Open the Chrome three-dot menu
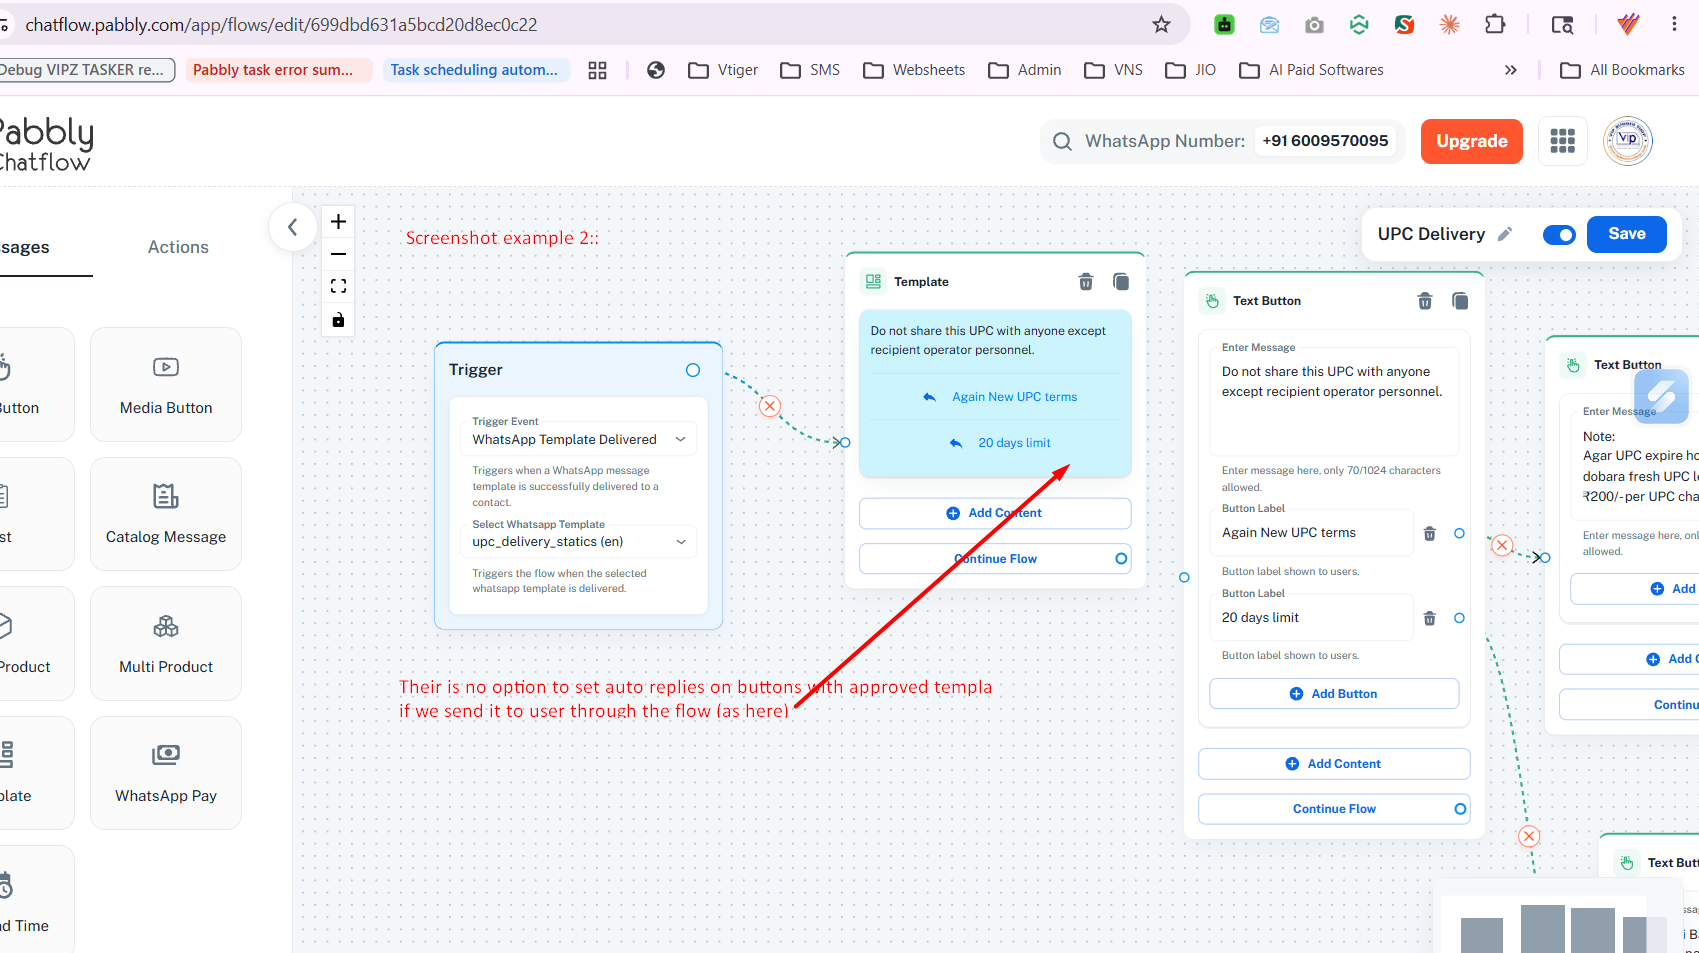The height and width of the screenshot is (953, 1699). [x=1674, y=25]
